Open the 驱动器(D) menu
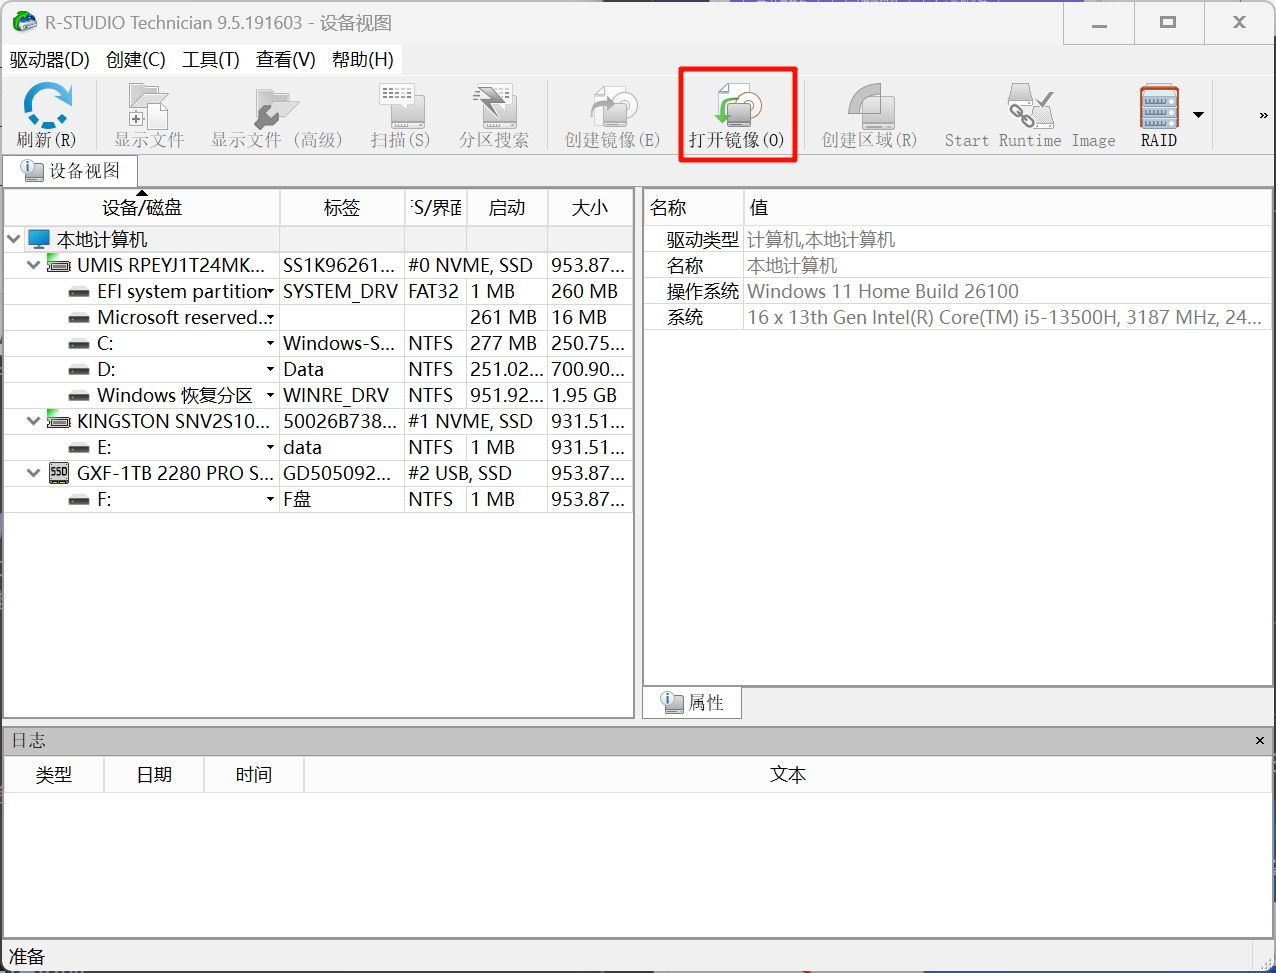1276x973 pixels. click(49, 60)
